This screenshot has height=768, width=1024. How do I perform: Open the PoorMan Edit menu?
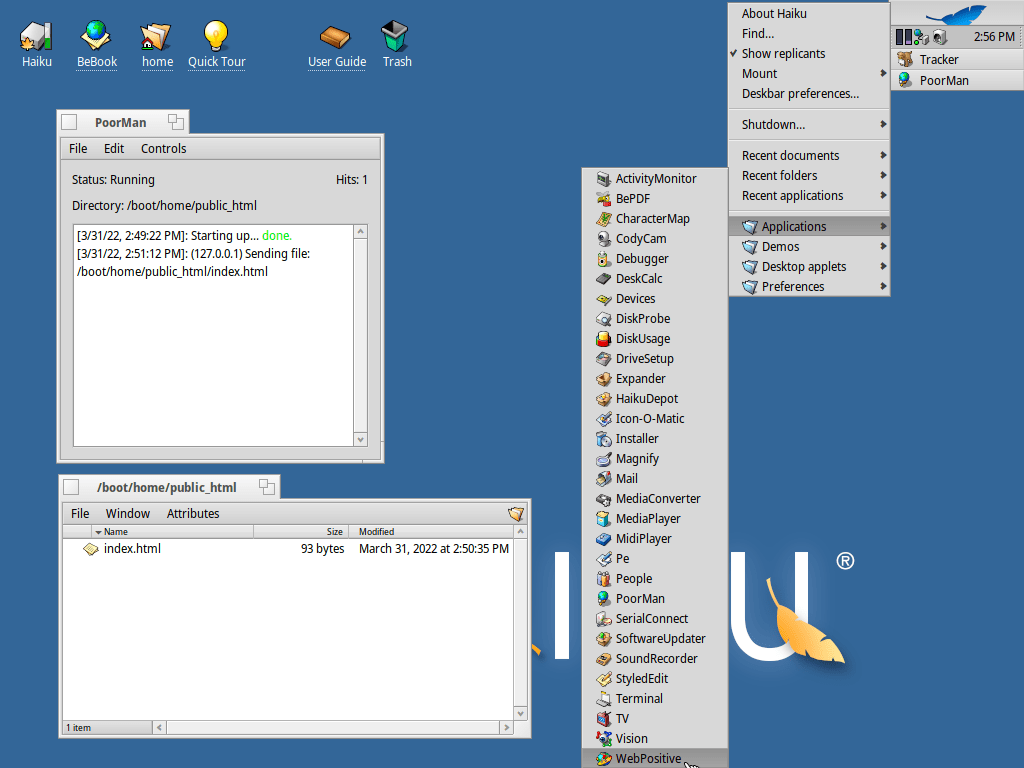[x=114, y=148]
